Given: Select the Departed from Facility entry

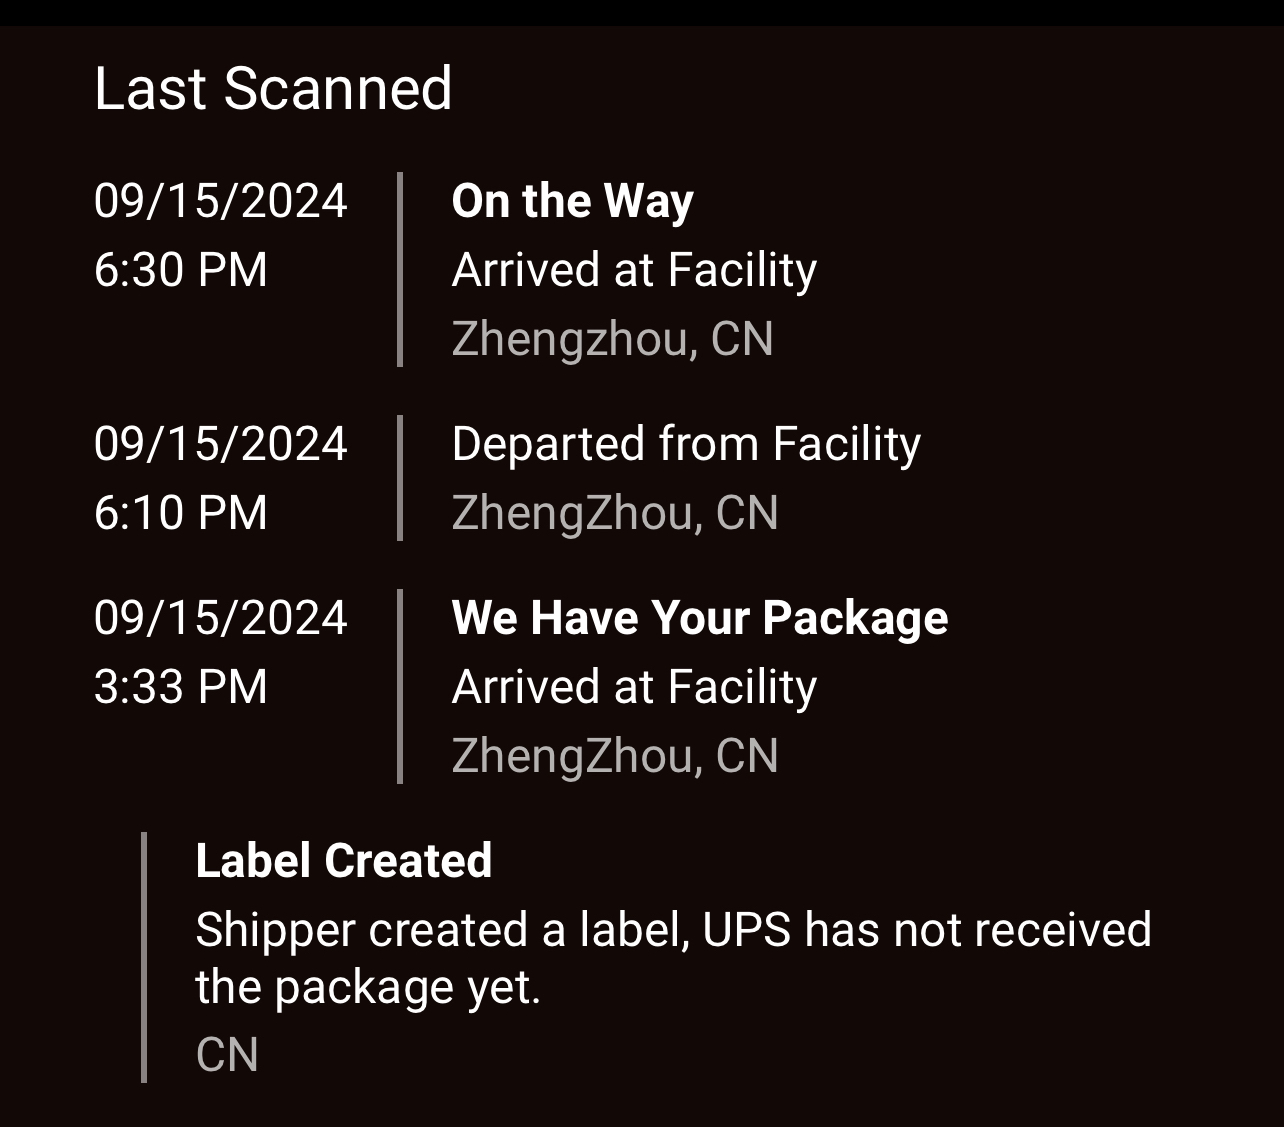Looking at the screenshot, I should coord(686,444).
